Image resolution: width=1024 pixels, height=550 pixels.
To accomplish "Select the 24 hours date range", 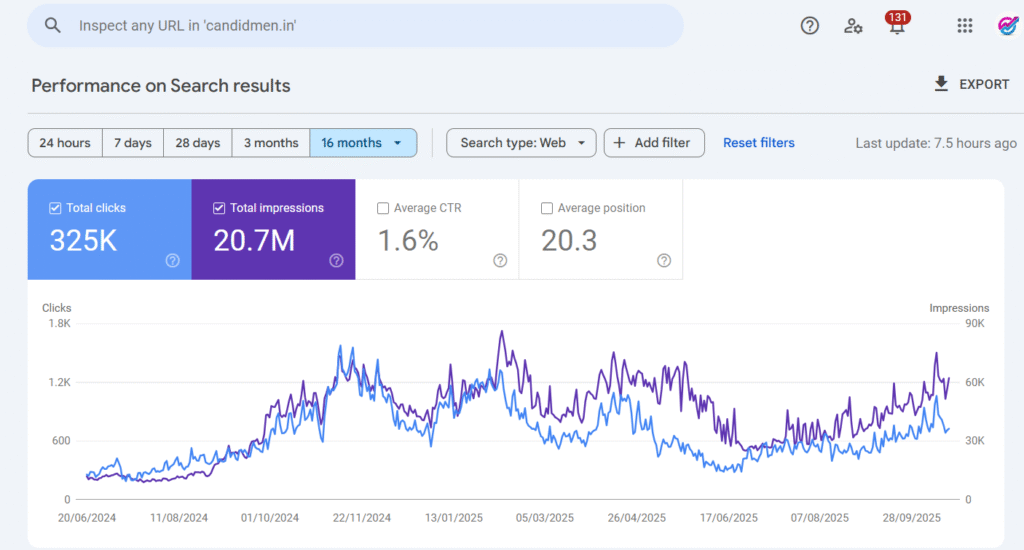I will pos(65,143).
